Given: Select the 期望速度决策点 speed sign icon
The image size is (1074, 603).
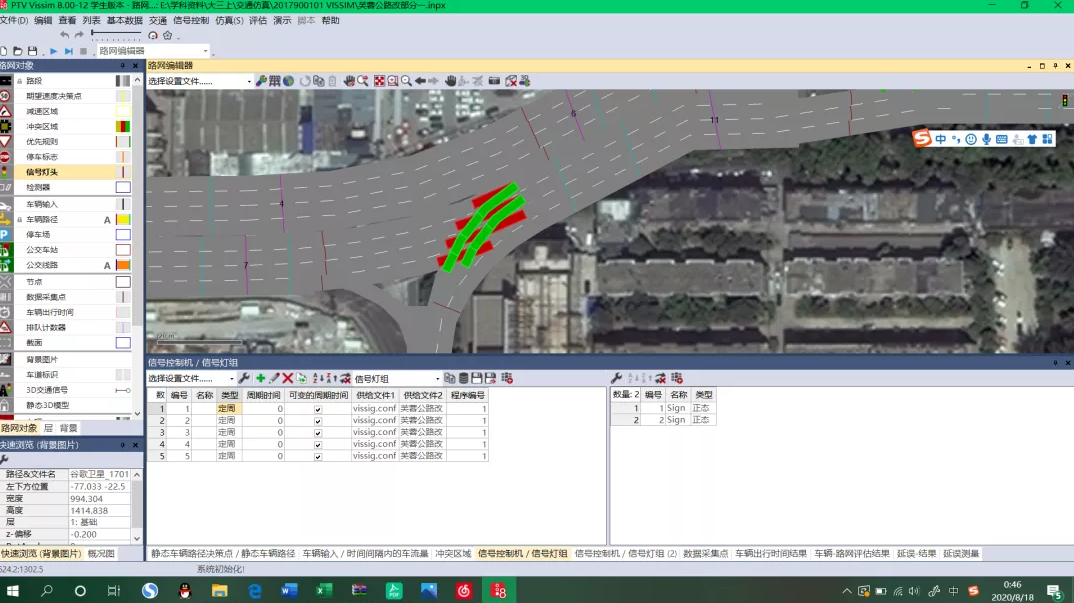Looking at the screenshot, I should (x=5, y=96).
